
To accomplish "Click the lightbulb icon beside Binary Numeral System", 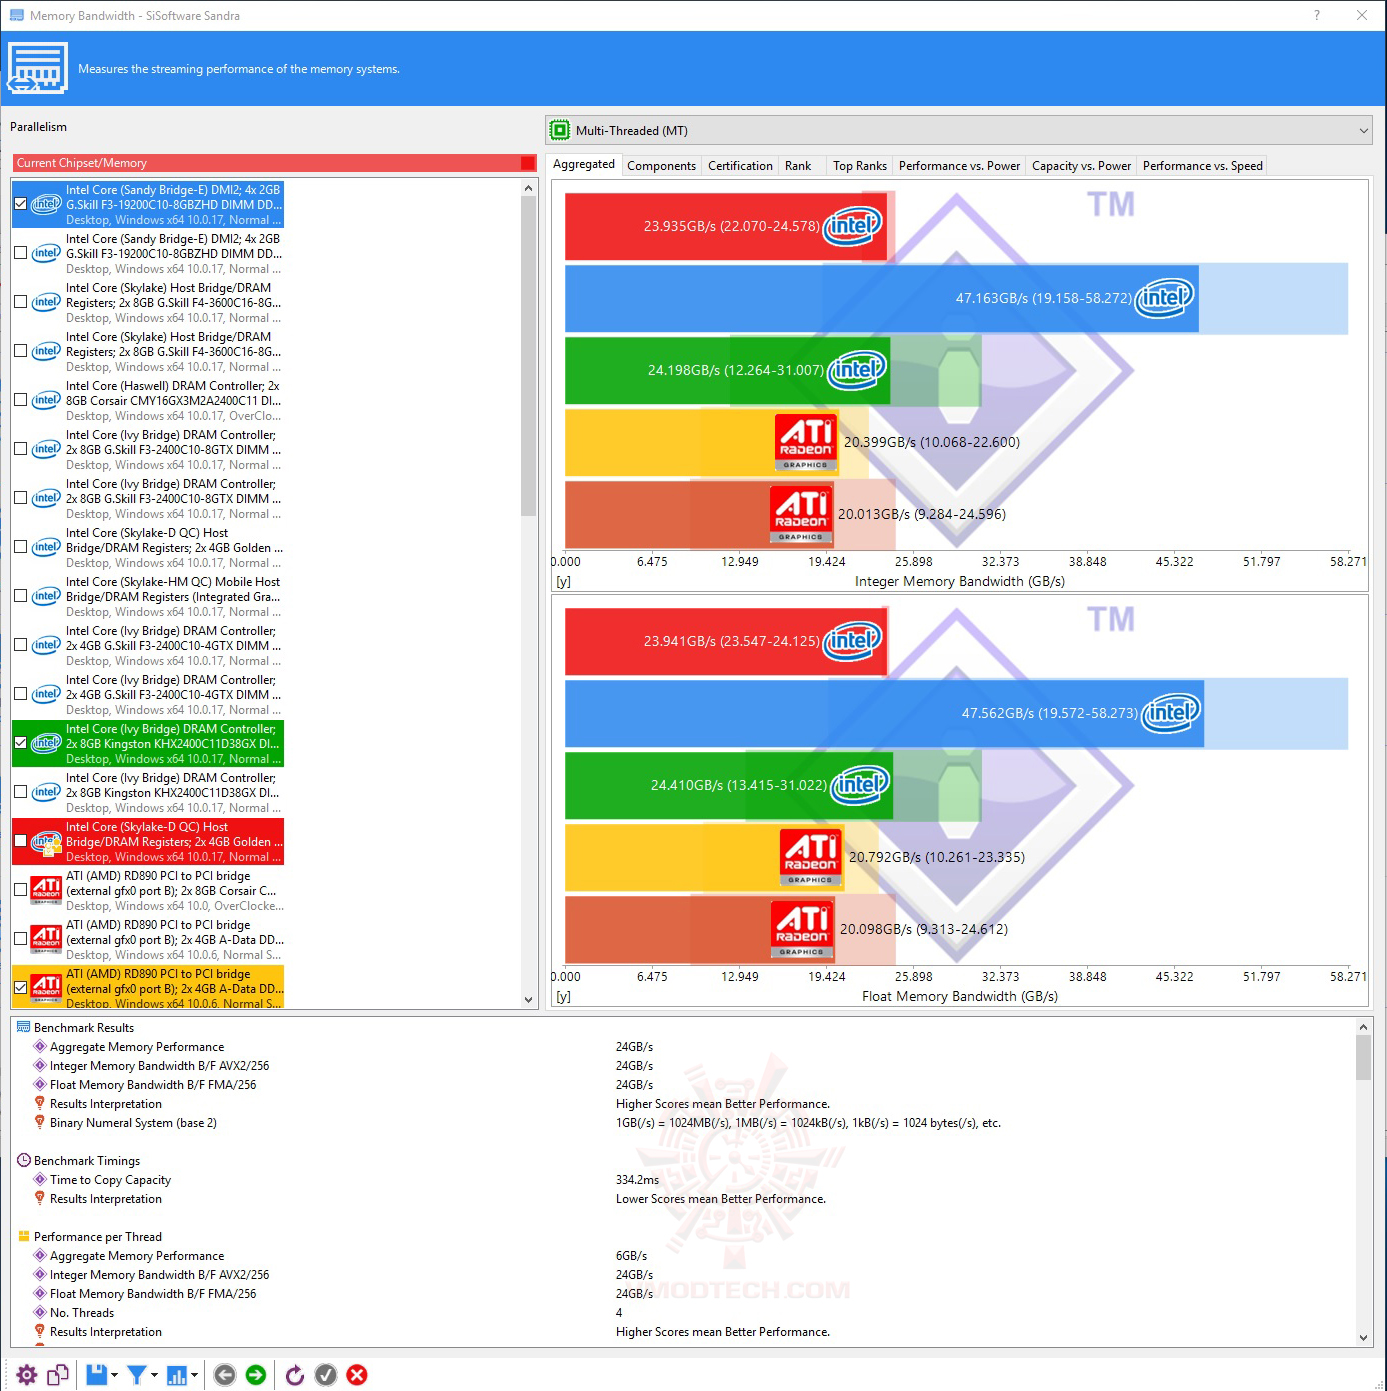I will click(40, 1122).
